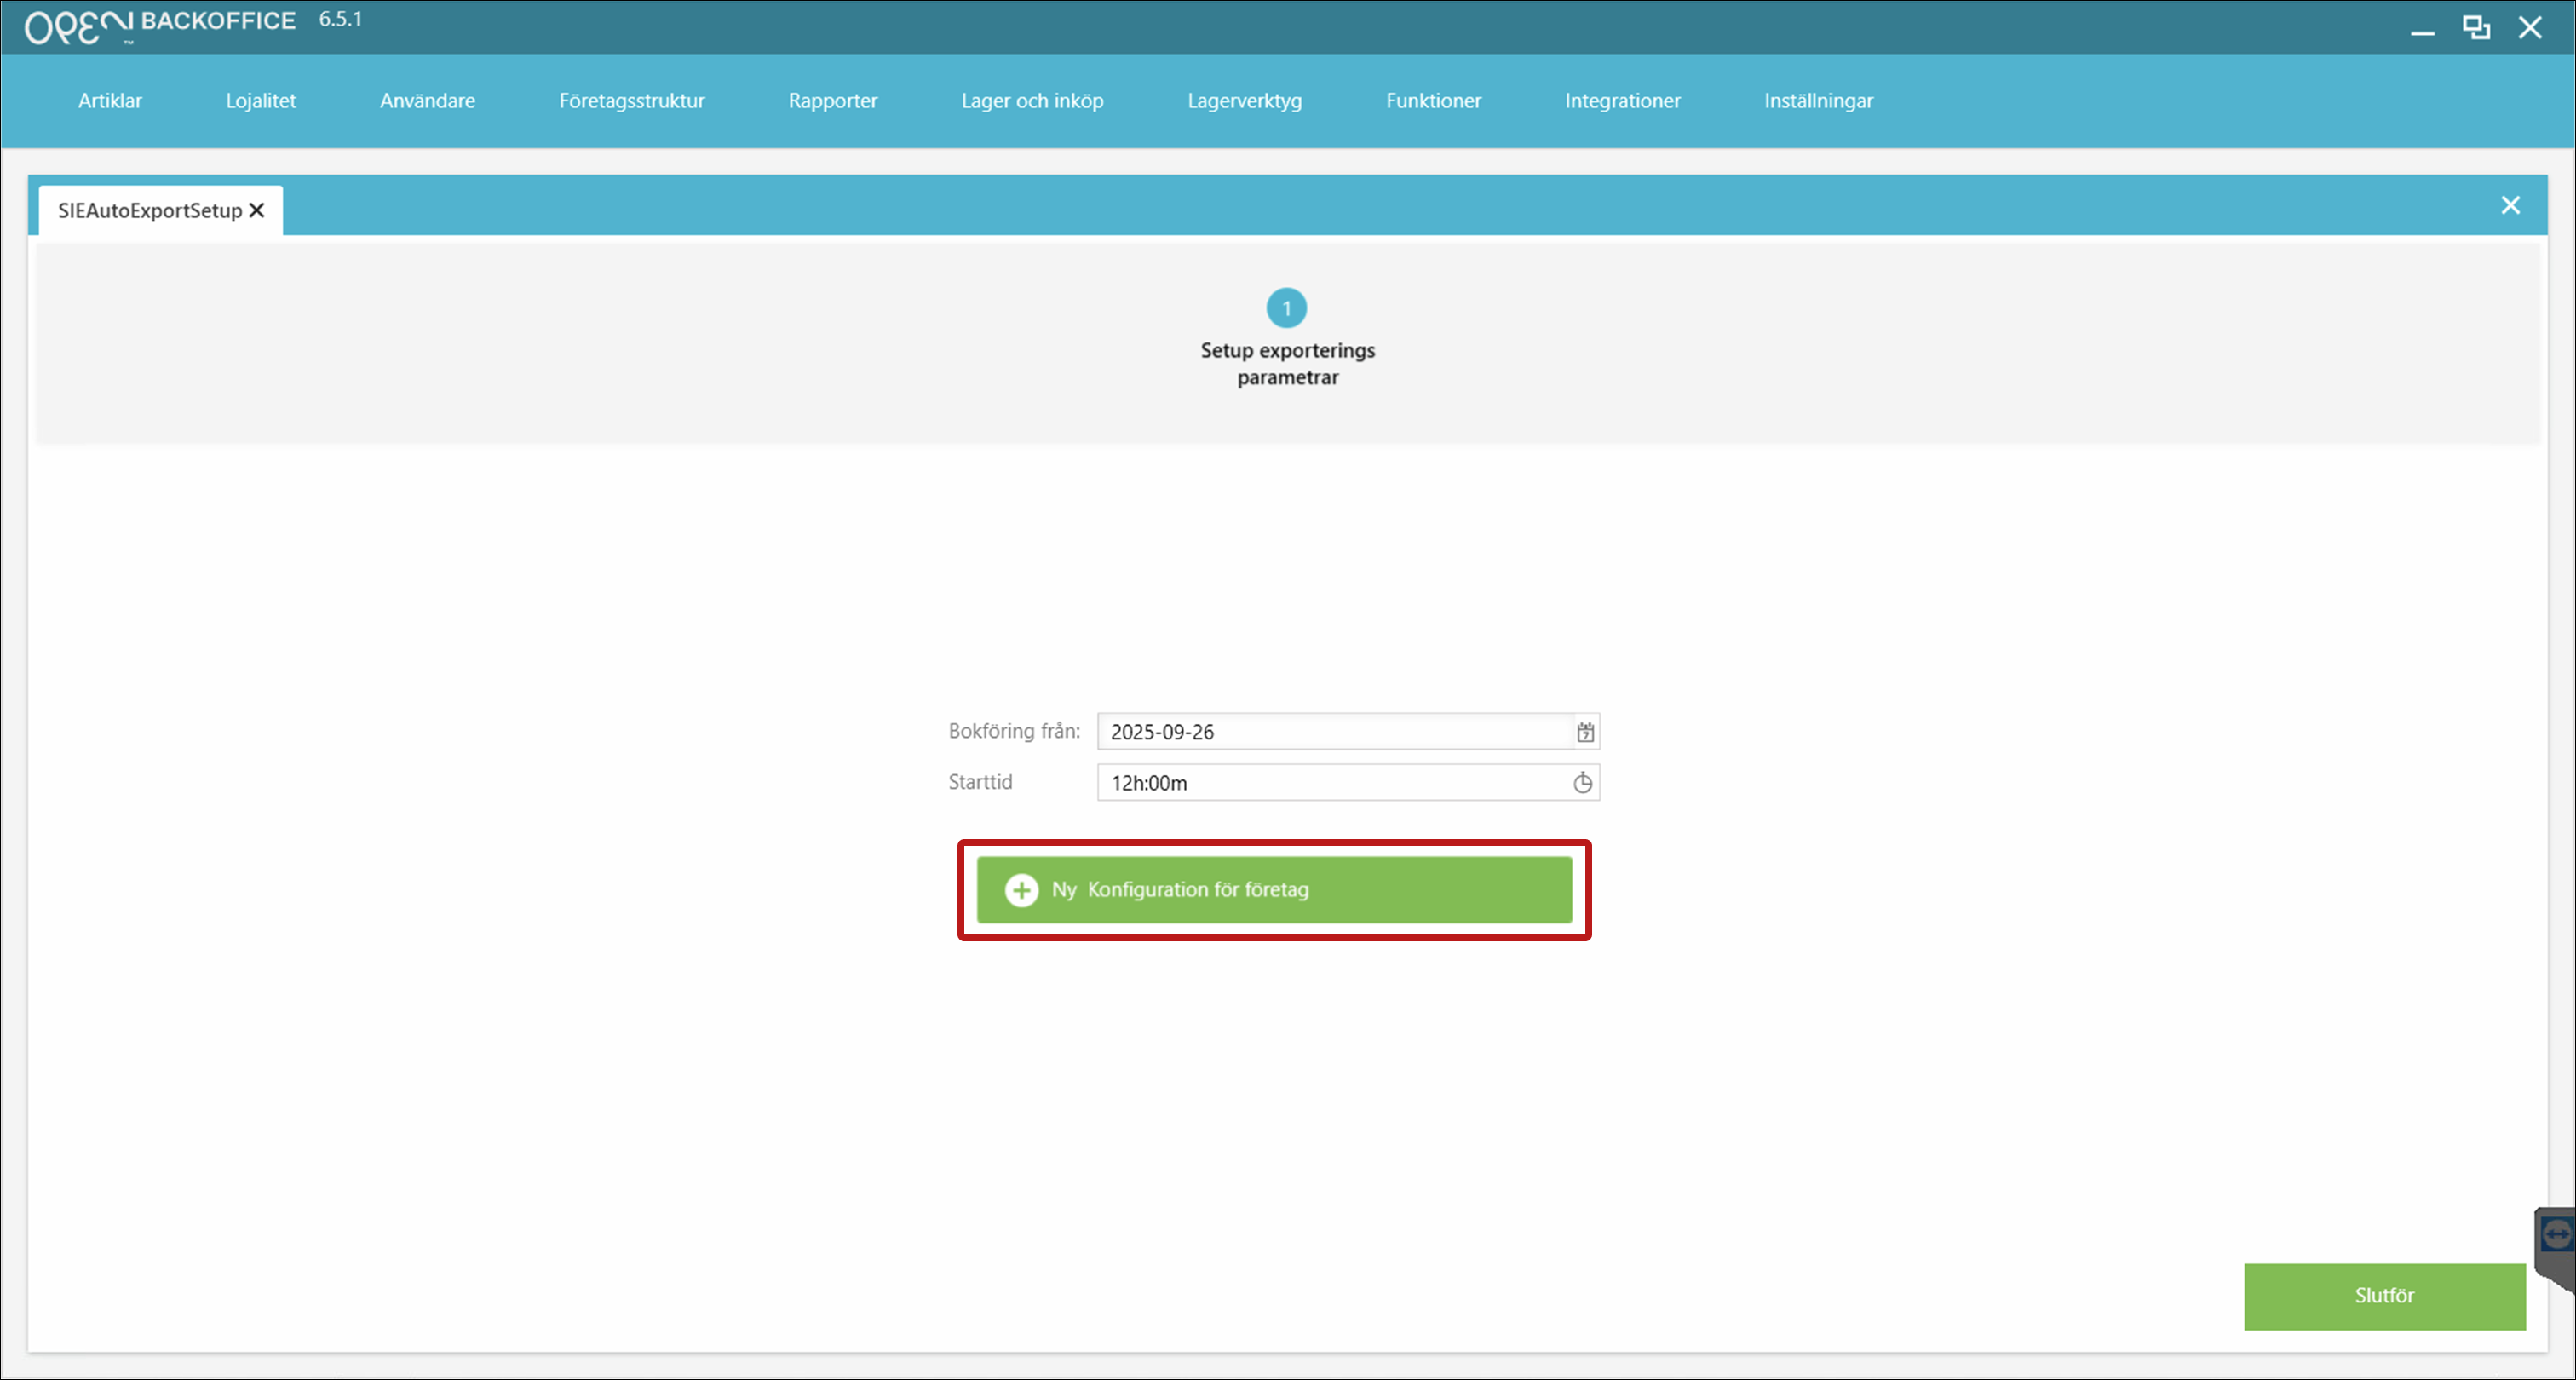Open the Artiklar menu
The height and width of the screenshot is (1380, 2576).
coord(110,101)
